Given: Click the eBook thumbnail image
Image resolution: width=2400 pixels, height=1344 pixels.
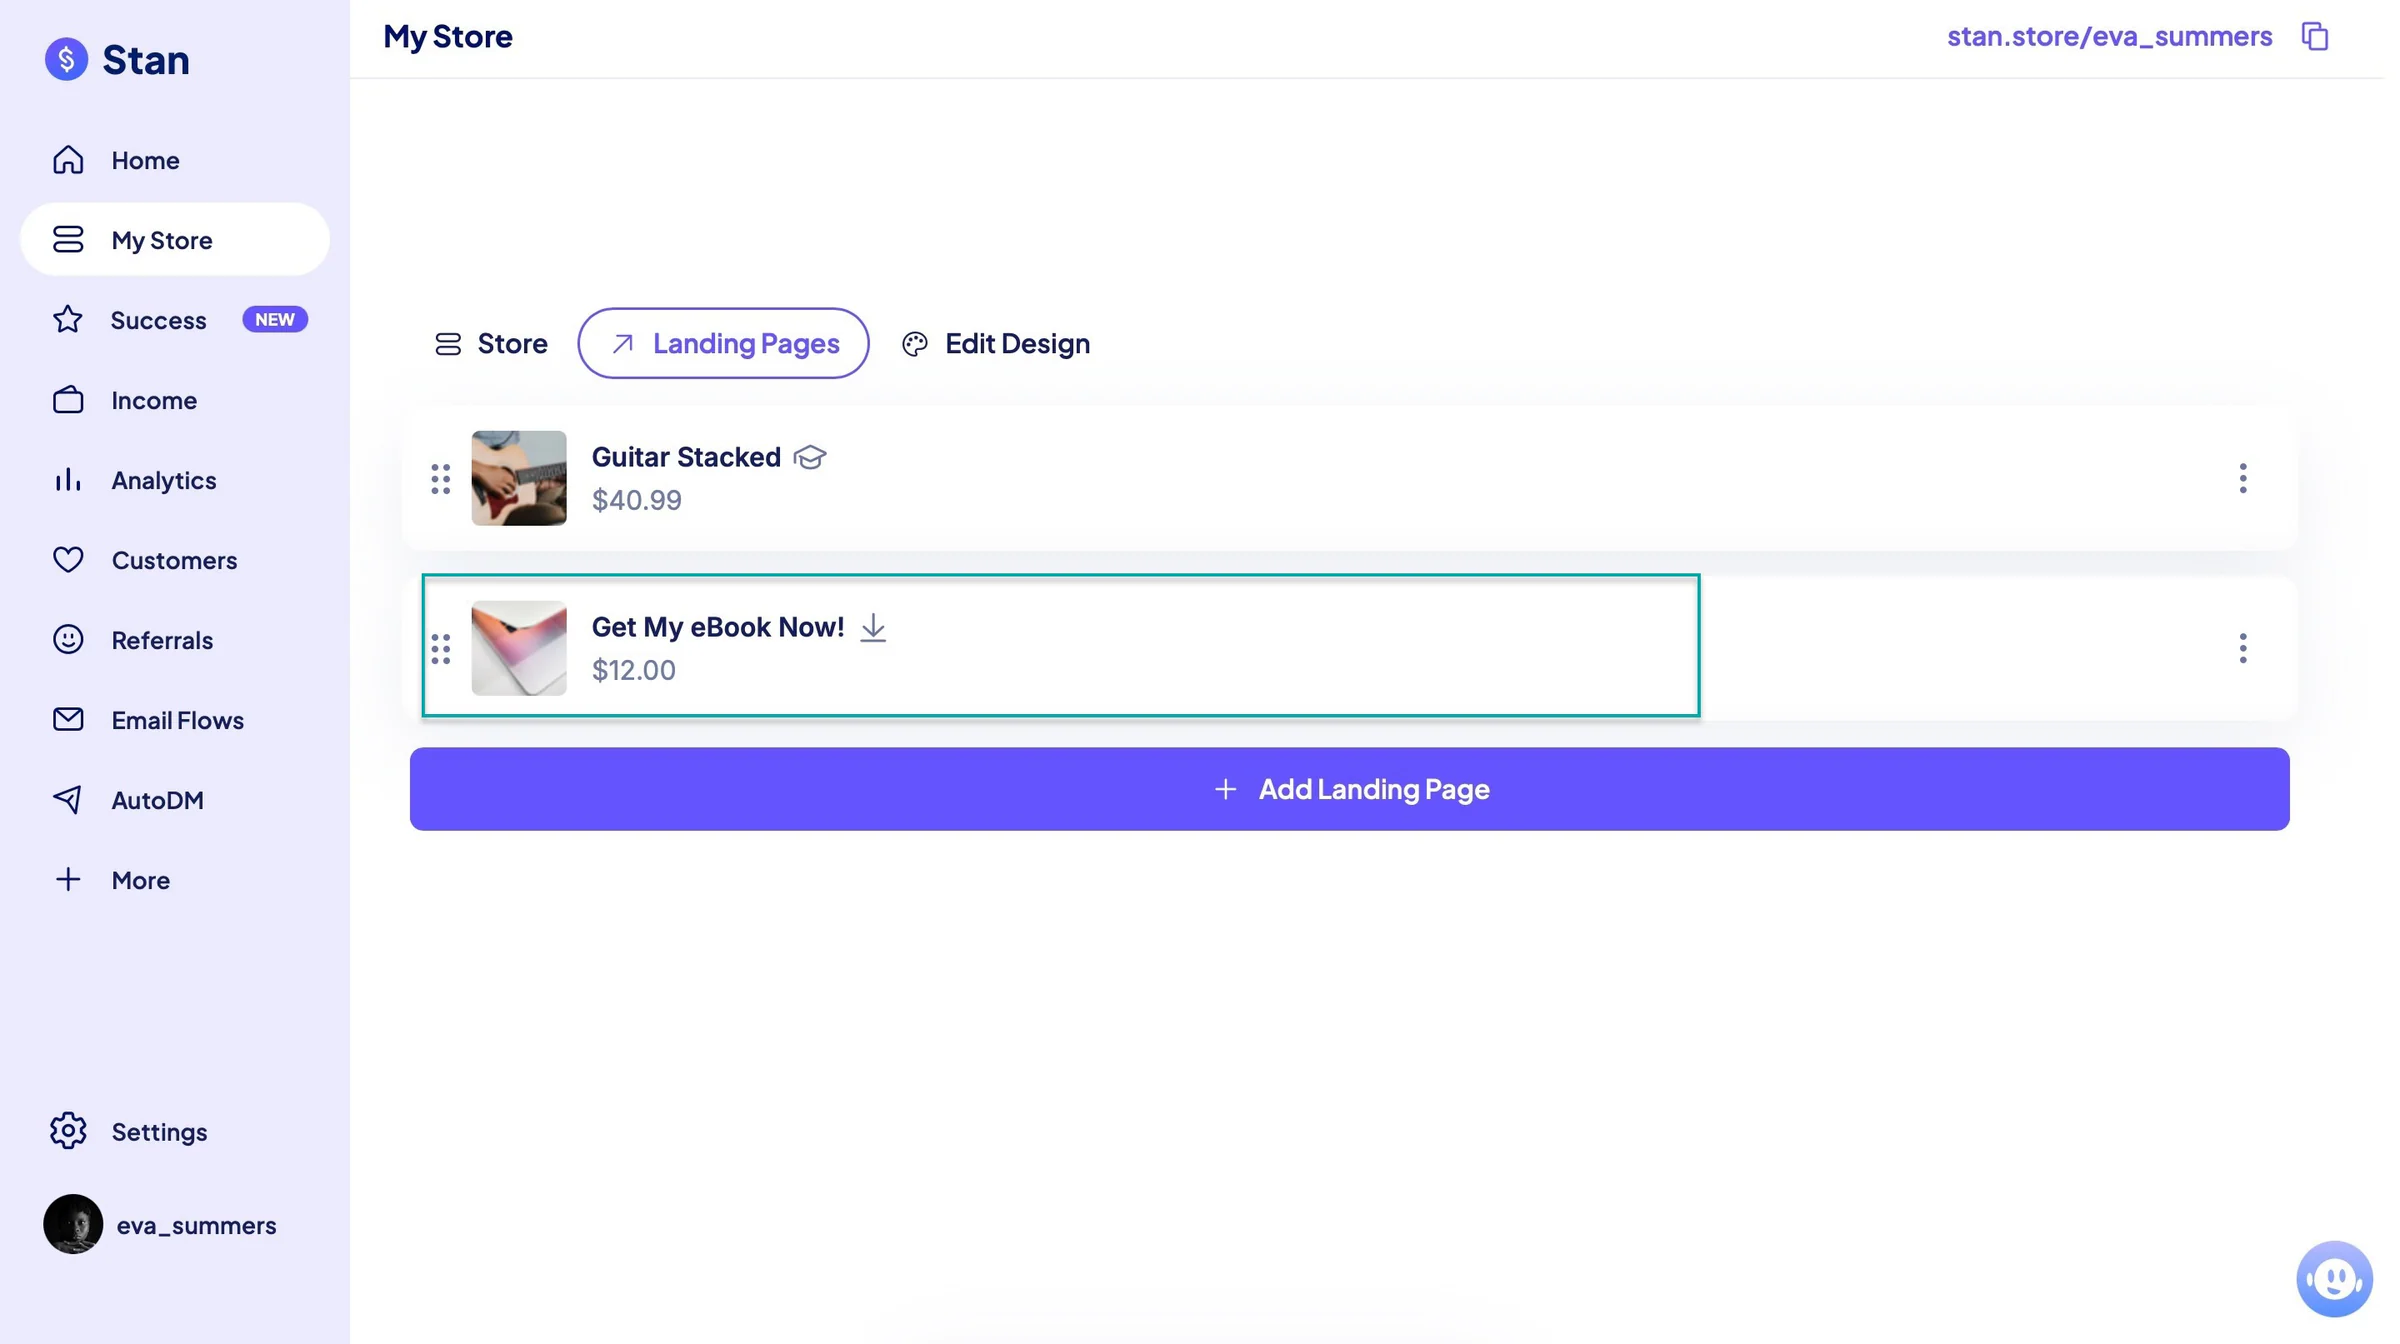Looking at the screenshot, I should (519, 649).
